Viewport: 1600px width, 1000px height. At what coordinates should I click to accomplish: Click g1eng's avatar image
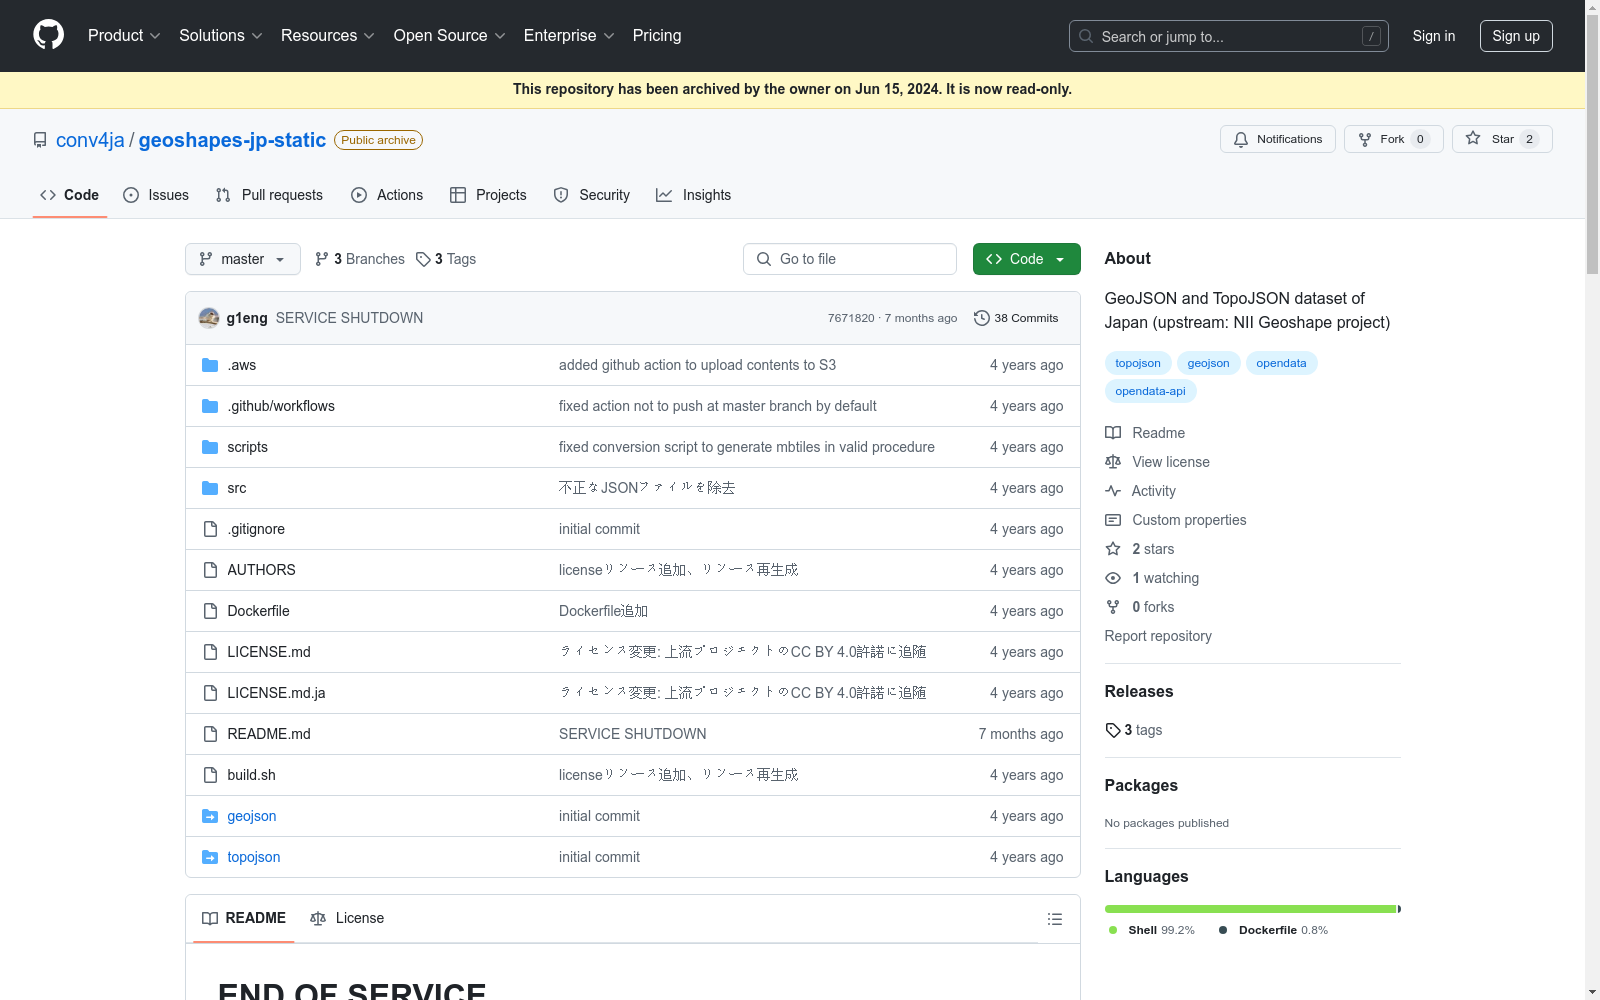tap(209, 318)
